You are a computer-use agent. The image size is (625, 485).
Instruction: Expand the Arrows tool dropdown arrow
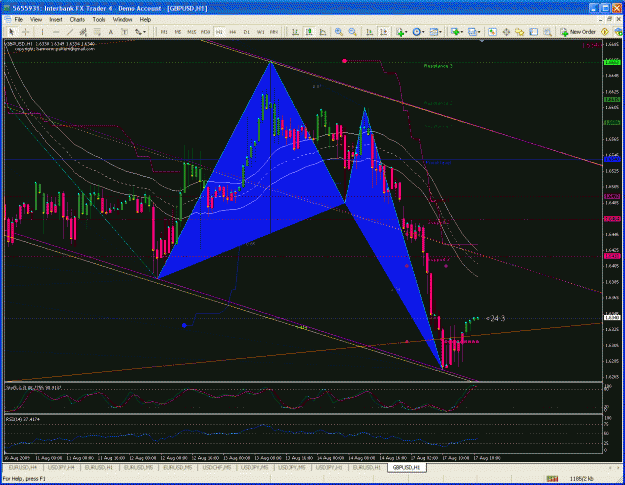(144, 32)
